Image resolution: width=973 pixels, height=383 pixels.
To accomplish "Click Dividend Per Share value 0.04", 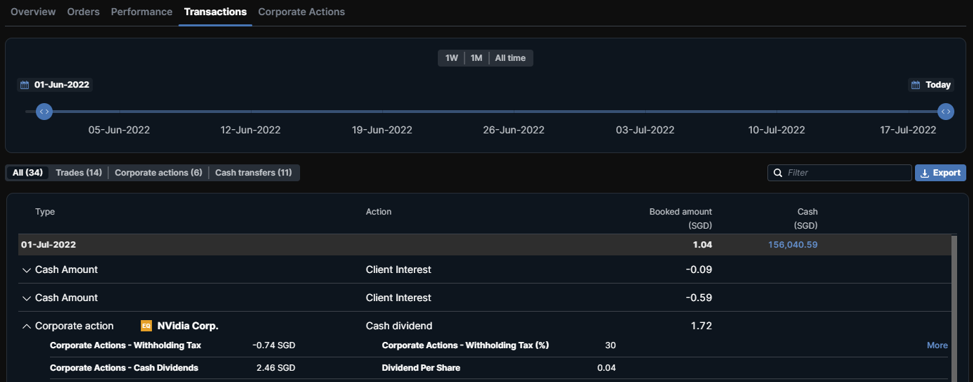I will [606, 367].
